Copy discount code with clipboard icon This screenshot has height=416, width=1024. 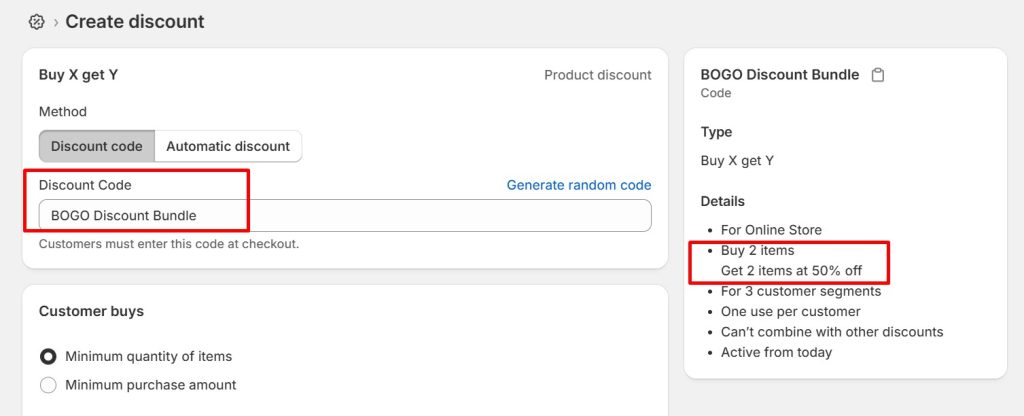coord(878,75)
